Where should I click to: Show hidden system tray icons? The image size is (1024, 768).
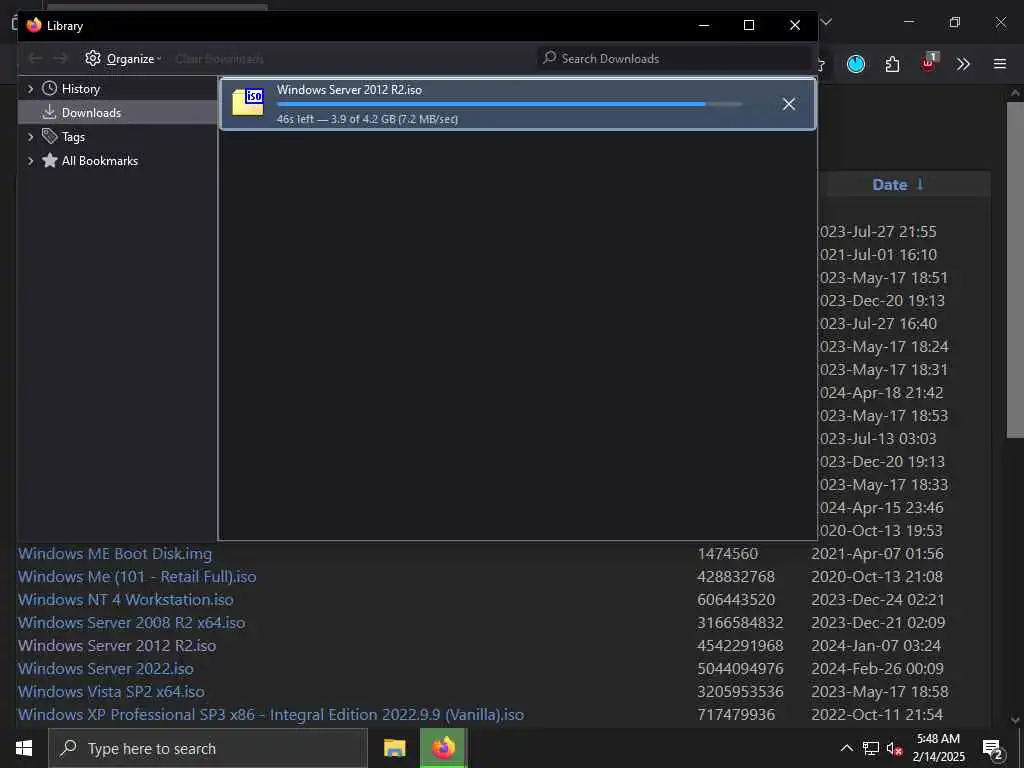[846, 748]
